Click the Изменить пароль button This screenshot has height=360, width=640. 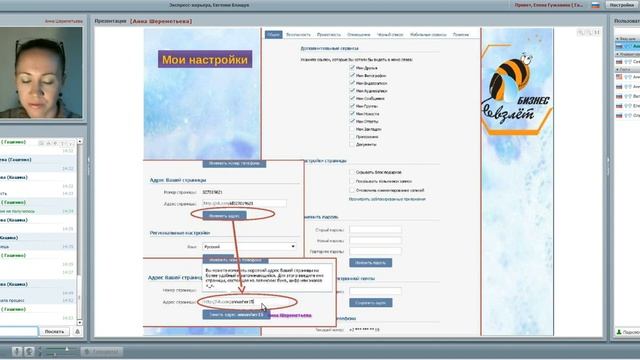coord(371,262)
